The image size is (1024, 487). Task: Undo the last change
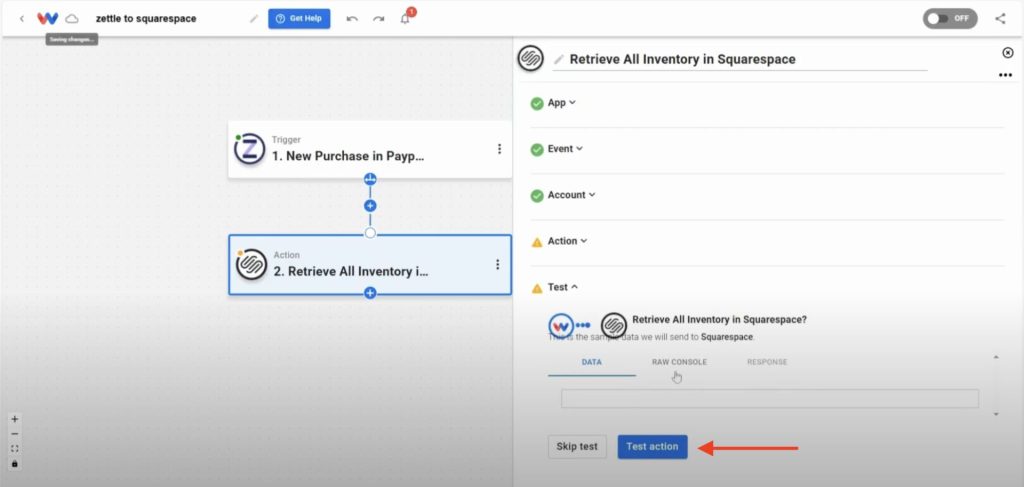pos(352,19)
